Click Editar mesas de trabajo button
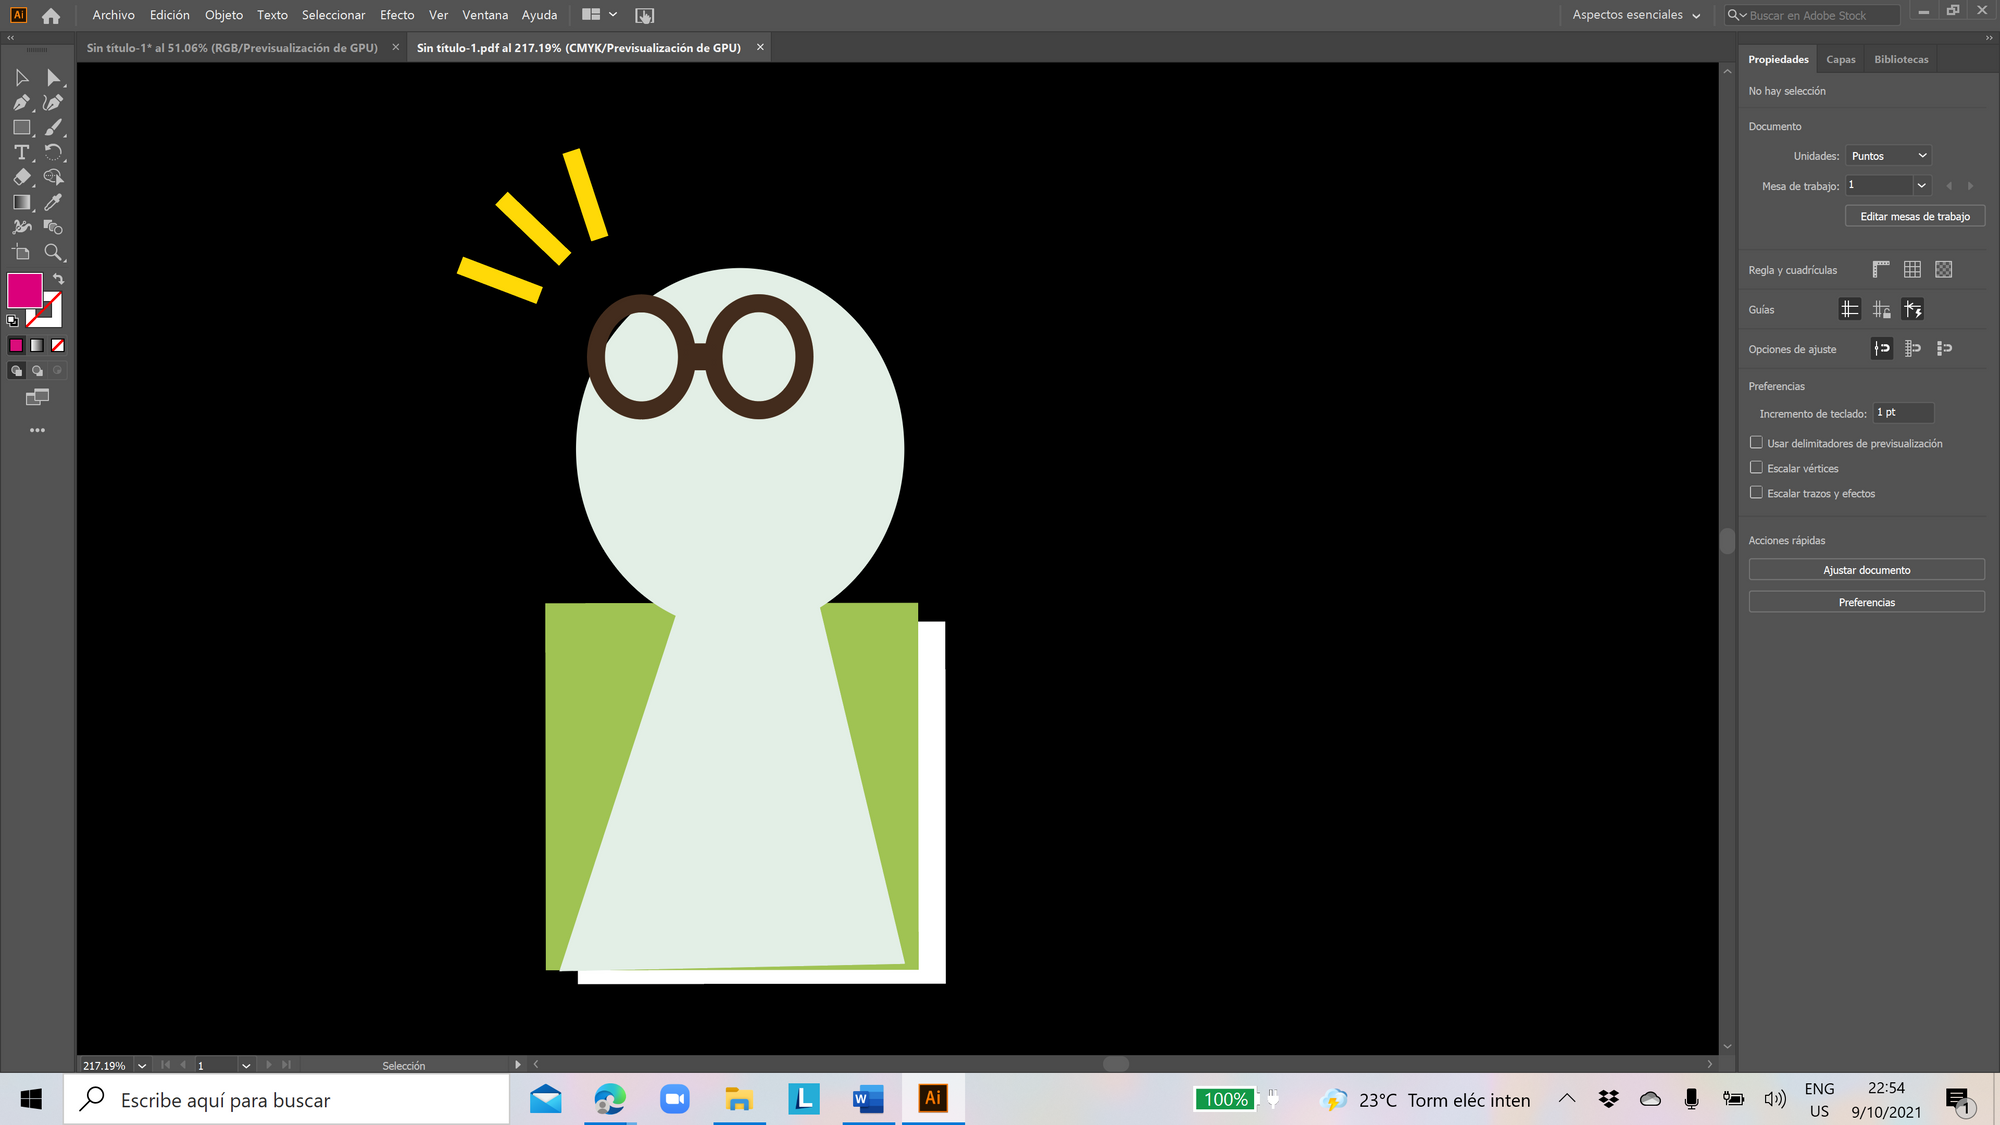Screen dimensions: 2000x1125 click(x=1914, y=216)
